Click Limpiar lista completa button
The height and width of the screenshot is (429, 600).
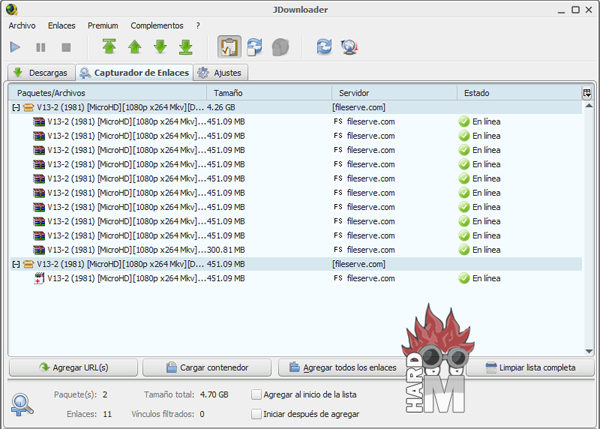coord(530,368)
